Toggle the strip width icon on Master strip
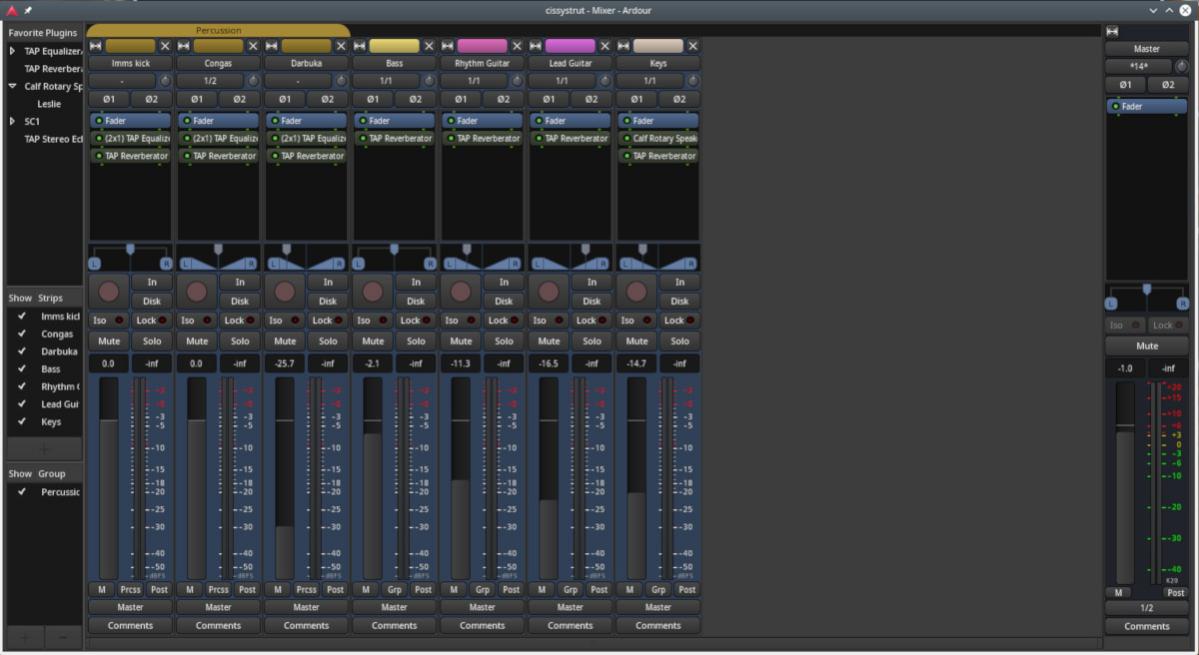The image size is (1199, 655). (x=1112, y=31)
